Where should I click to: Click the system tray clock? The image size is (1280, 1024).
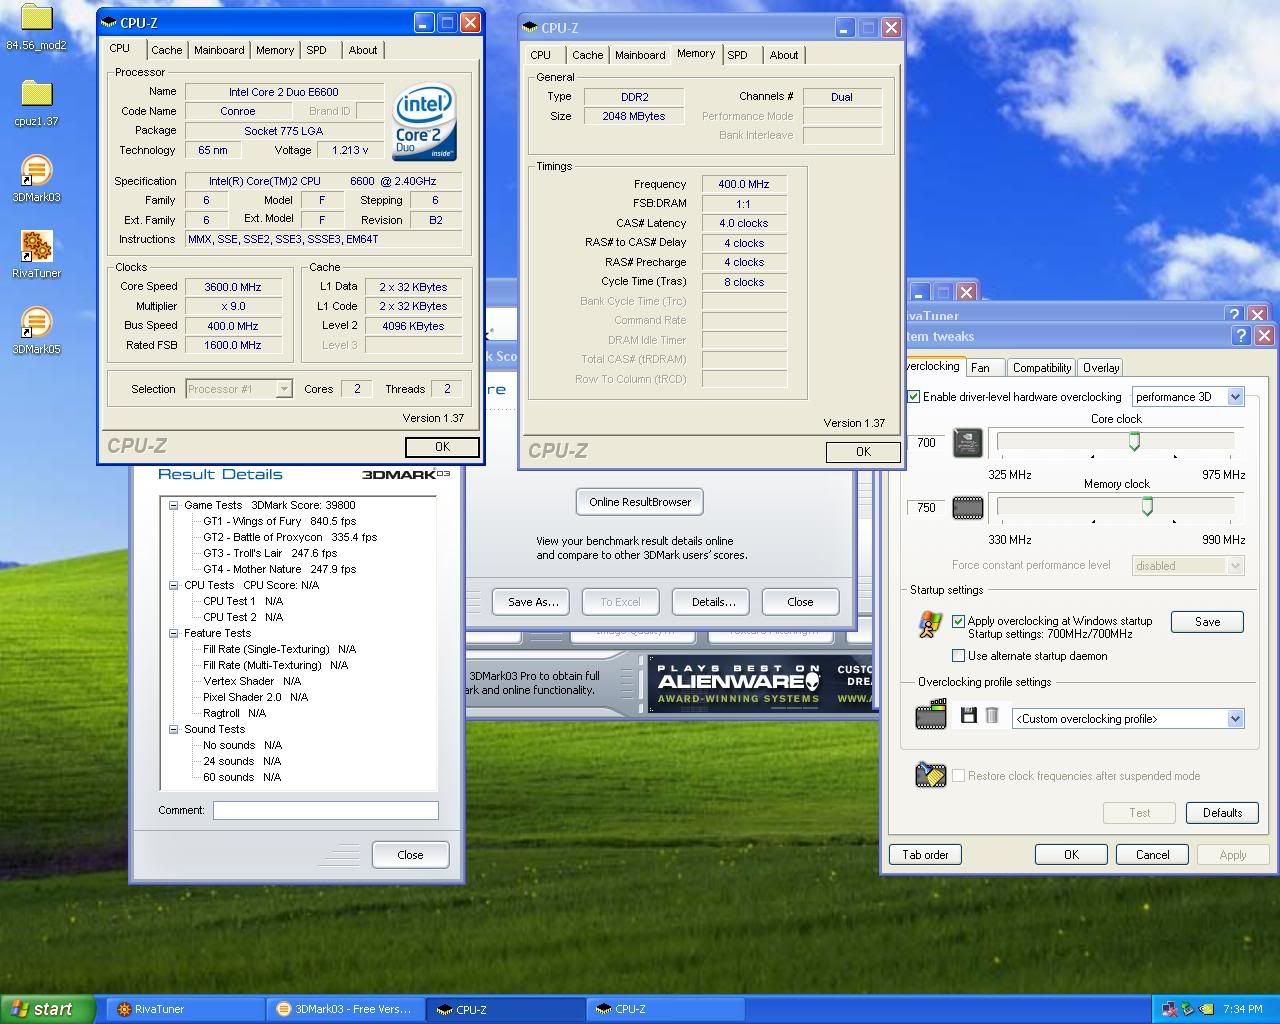1243,1009
